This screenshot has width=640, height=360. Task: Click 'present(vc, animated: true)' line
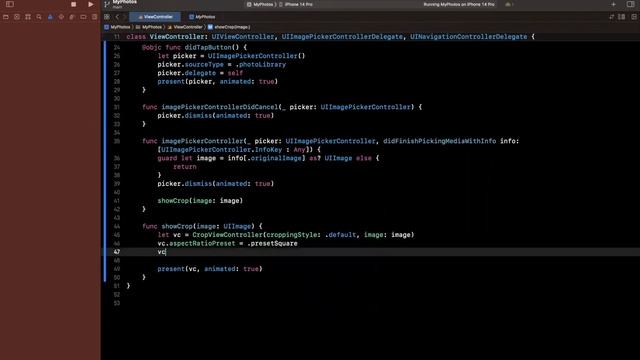point(210,269)
